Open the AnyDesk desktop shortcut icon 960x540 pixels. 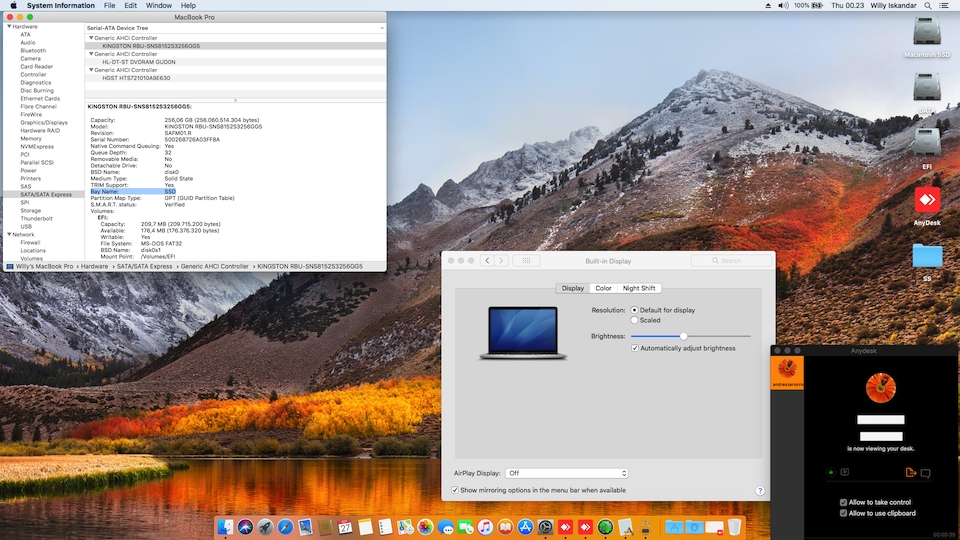tap(927, 200)
